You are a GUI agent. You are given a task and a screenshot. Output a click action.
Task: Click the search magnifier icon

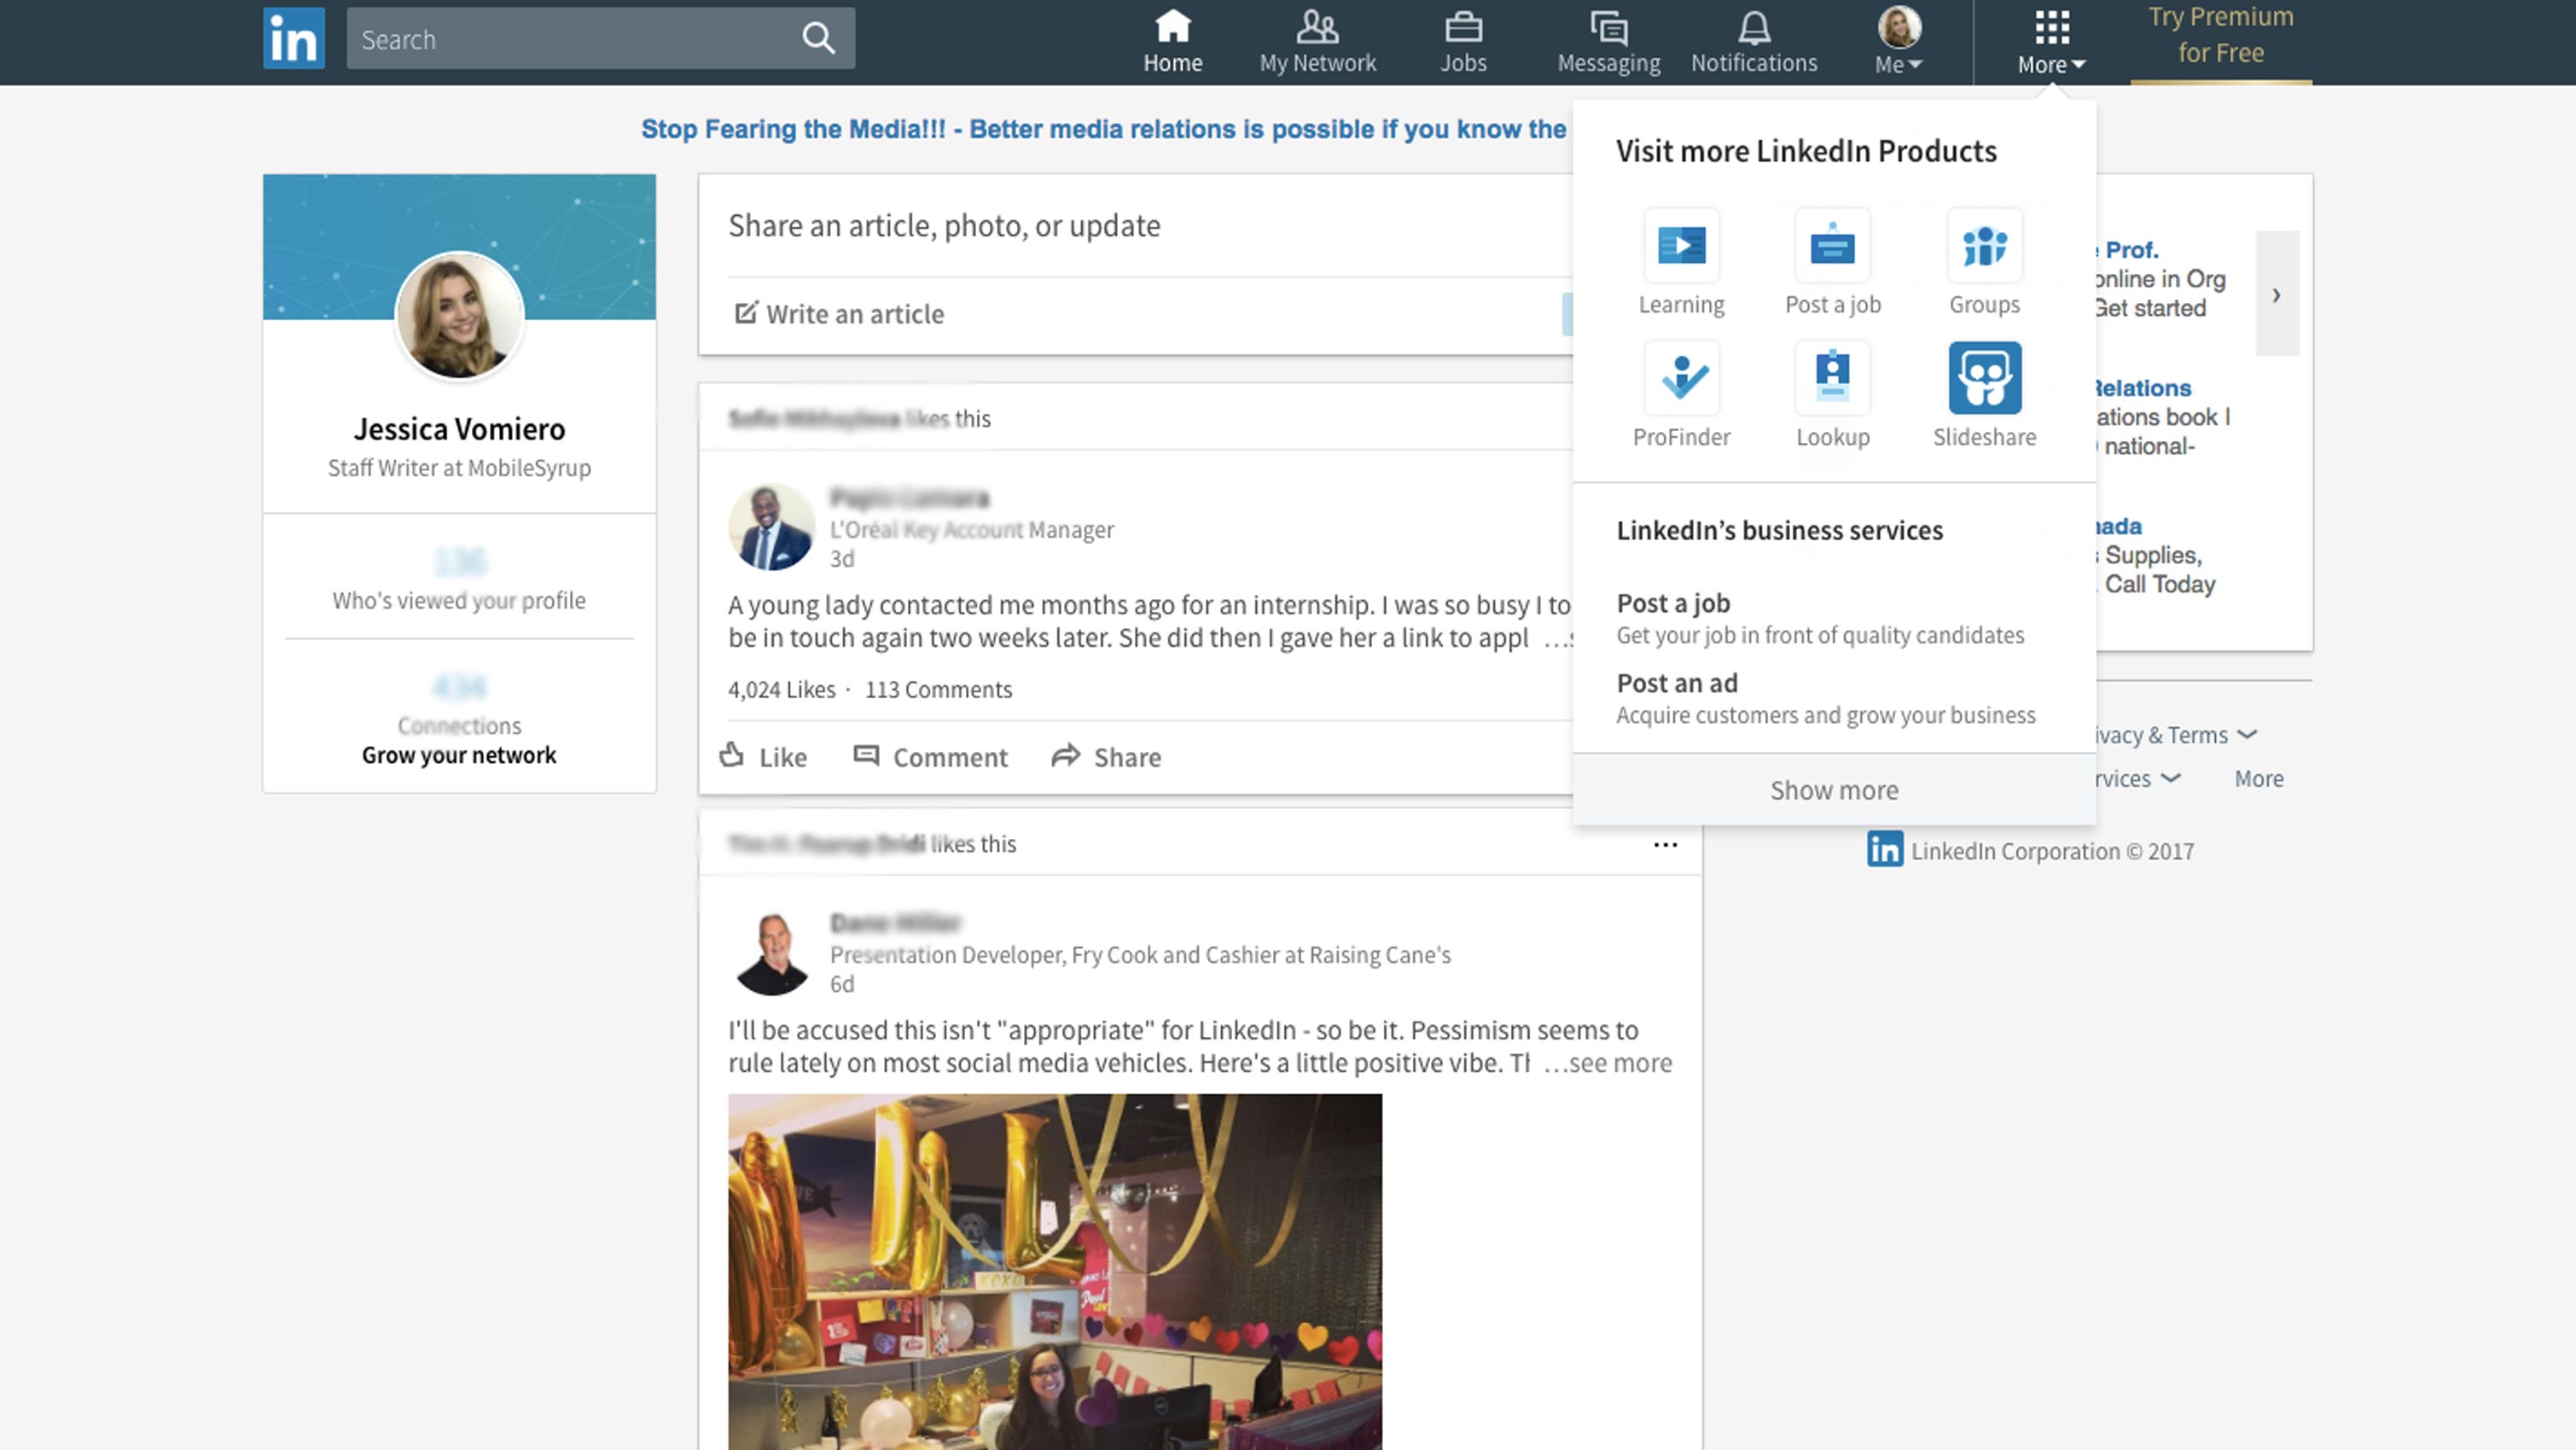[818, 39]
